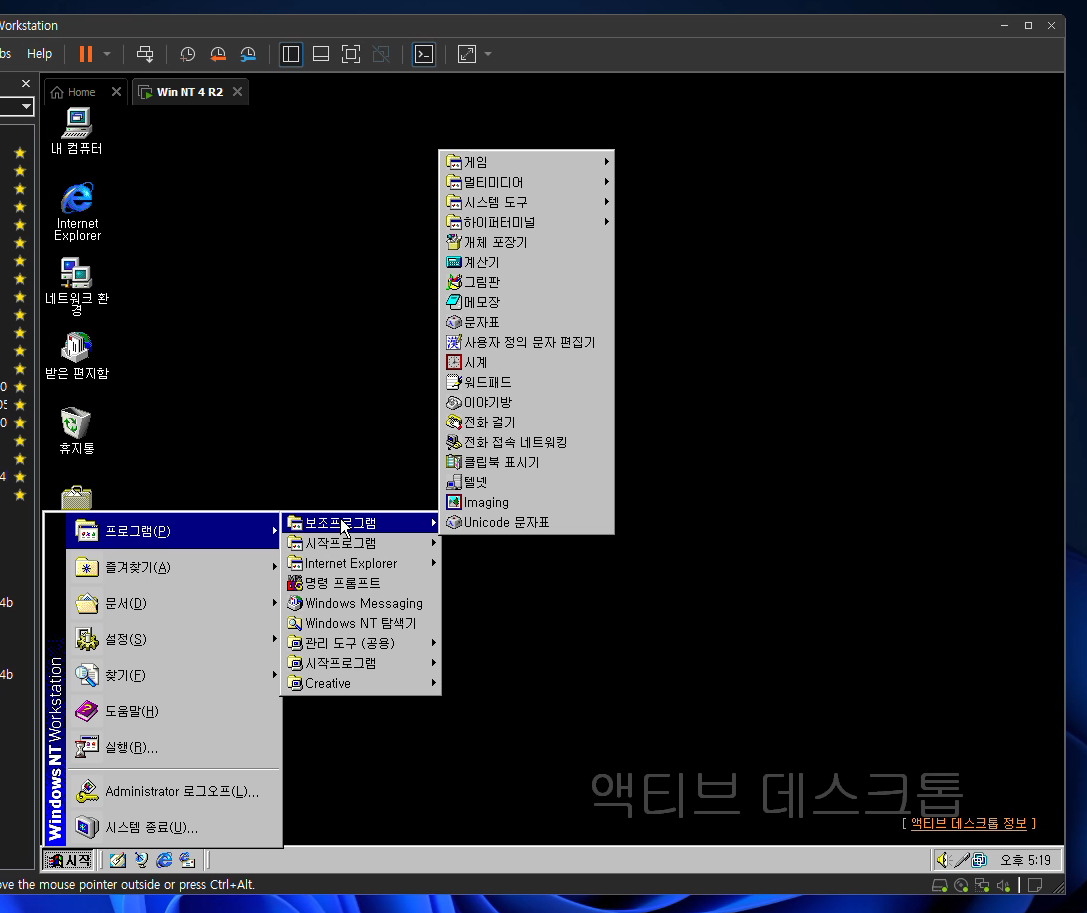Open 도움말(H) in the Start menu
The image size is (1087, 913).
pos(173,711)
